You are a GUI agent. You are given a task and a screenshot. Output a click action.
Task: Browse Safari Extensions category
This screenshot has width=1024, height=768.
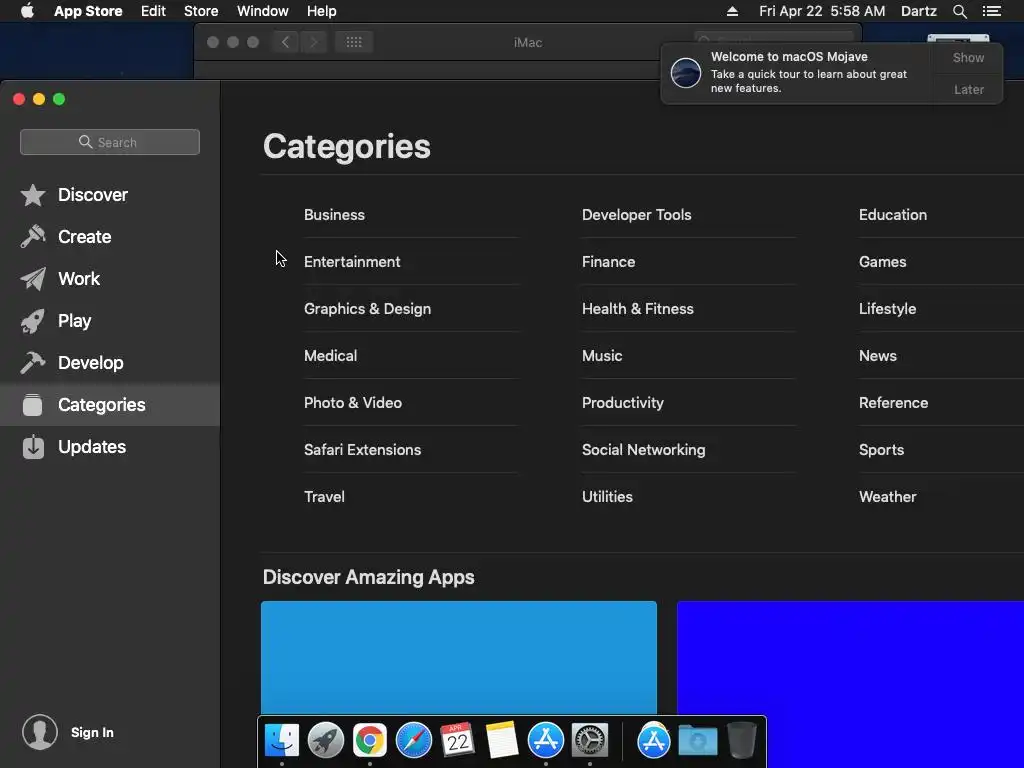click(x=362, y=450)
